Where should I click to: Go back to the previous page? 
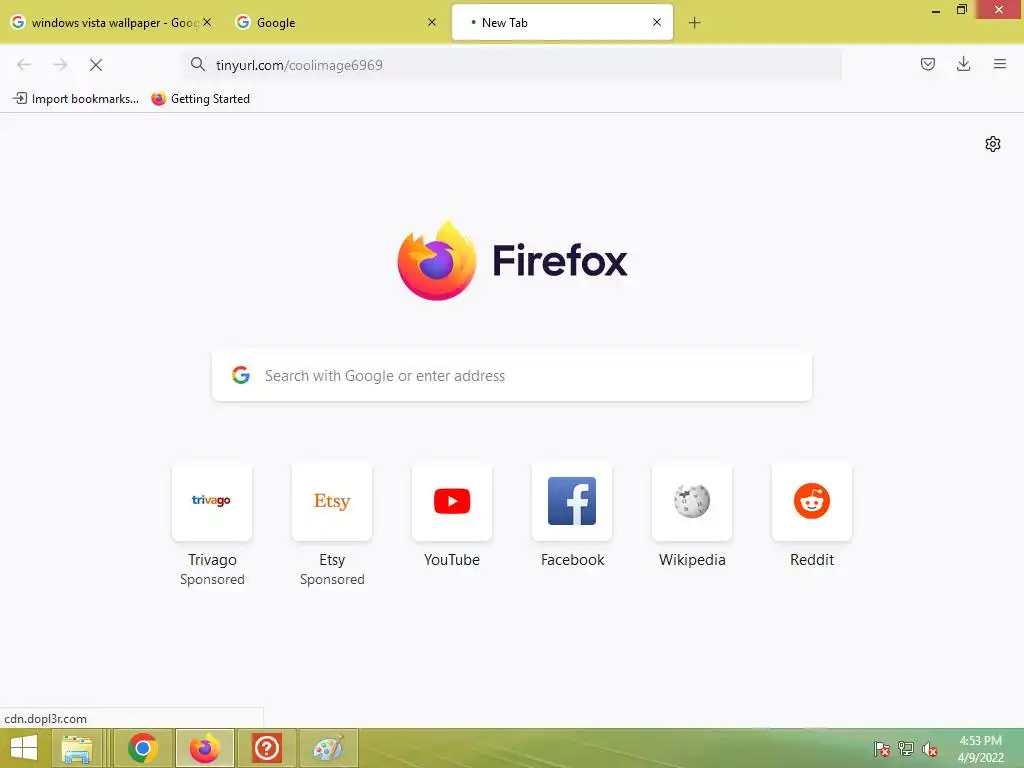point(24,65)
